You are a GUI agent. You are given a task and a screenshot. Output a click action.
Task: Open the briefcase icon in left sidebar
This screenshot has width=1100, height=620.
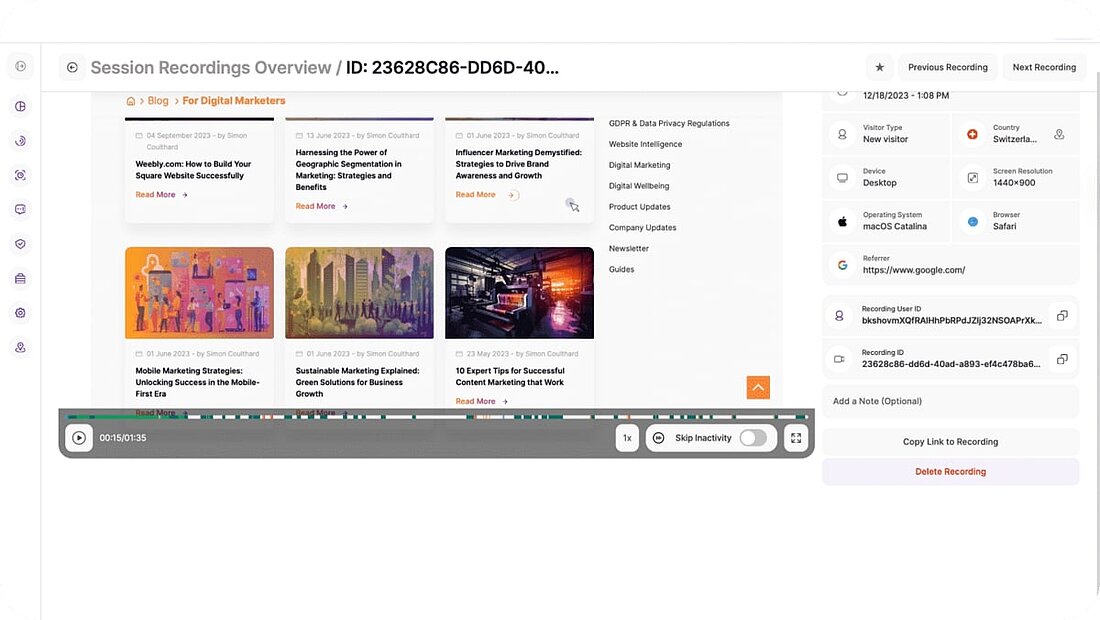(20, 278)
